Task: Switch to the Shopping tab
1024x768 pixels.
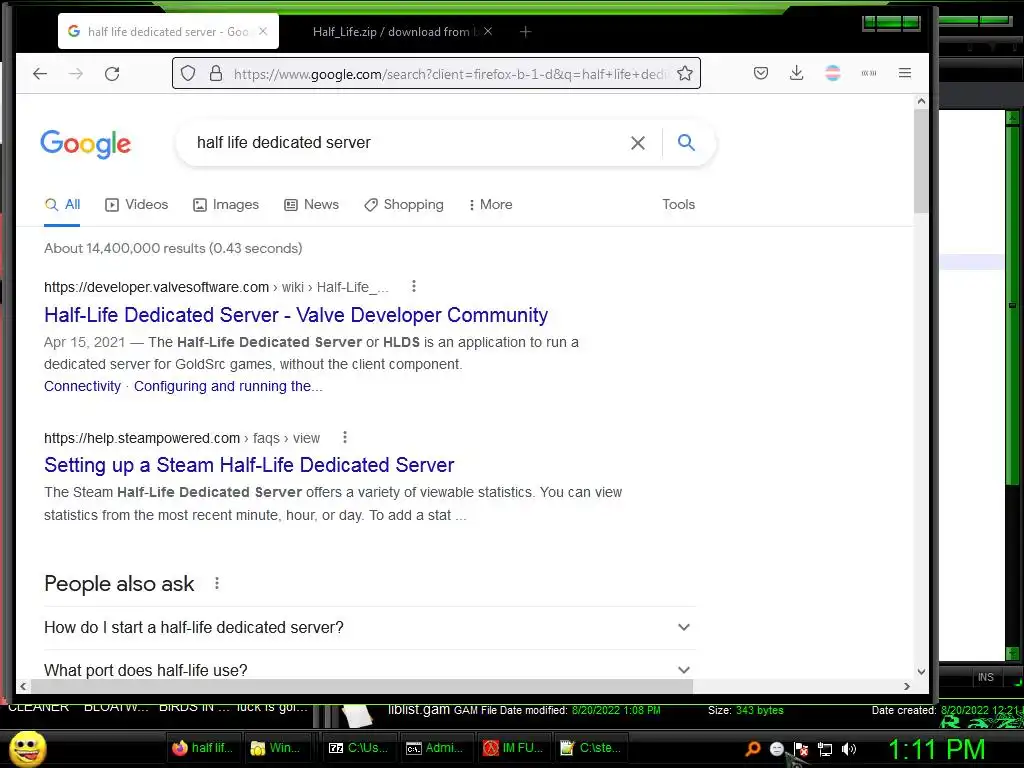Action: (404, 204)
